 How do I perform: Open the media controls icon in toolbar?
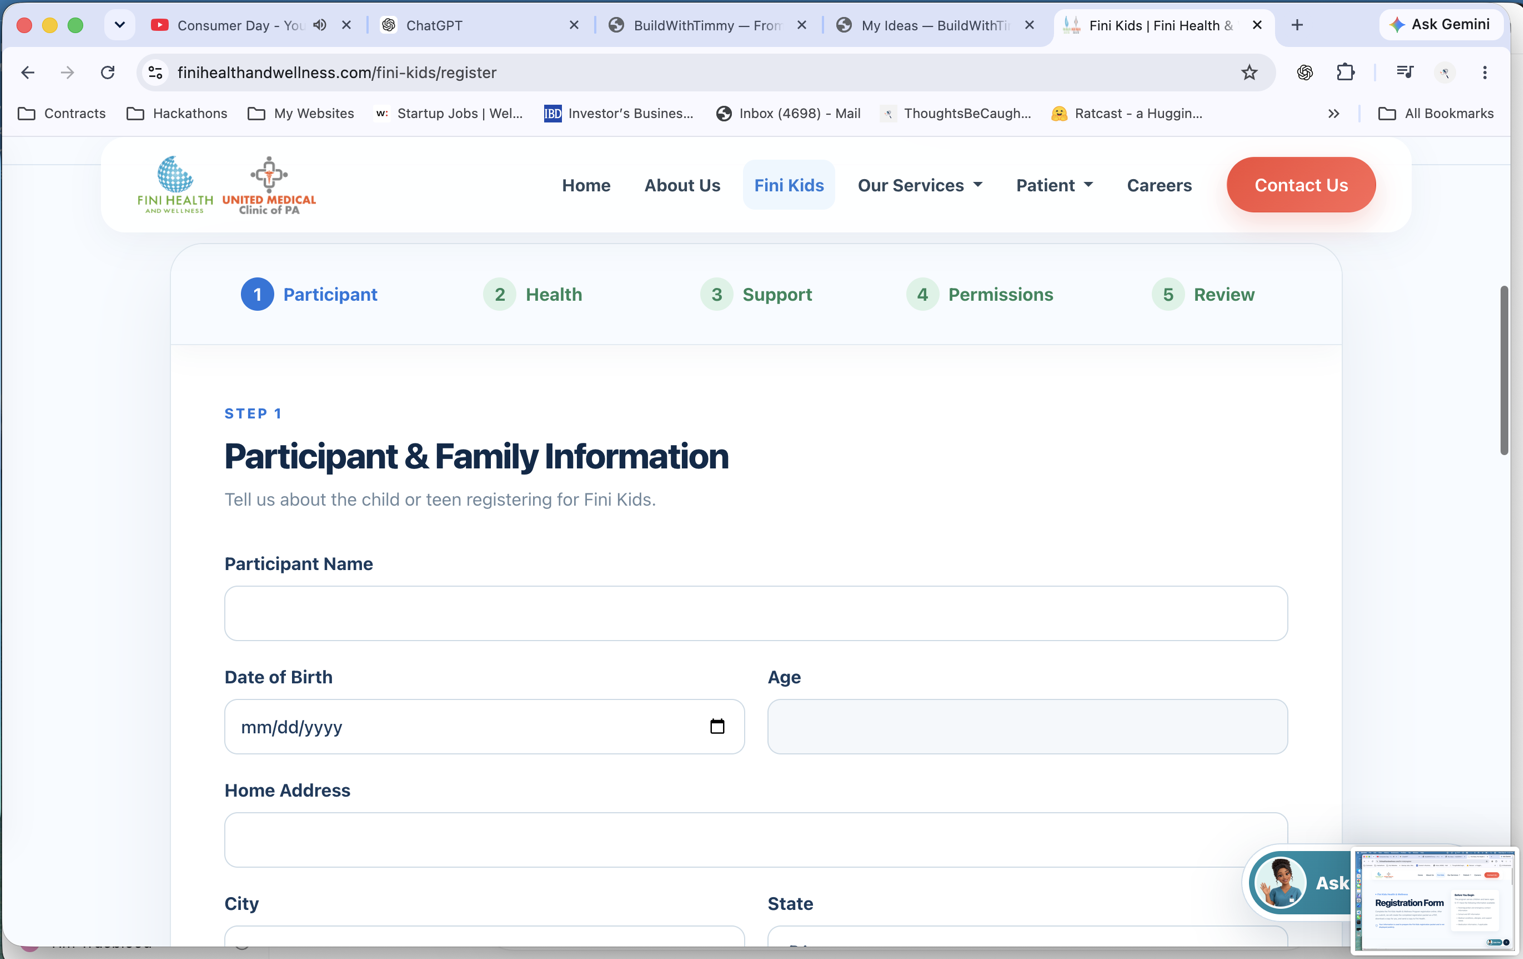[x=1404, y=72]
